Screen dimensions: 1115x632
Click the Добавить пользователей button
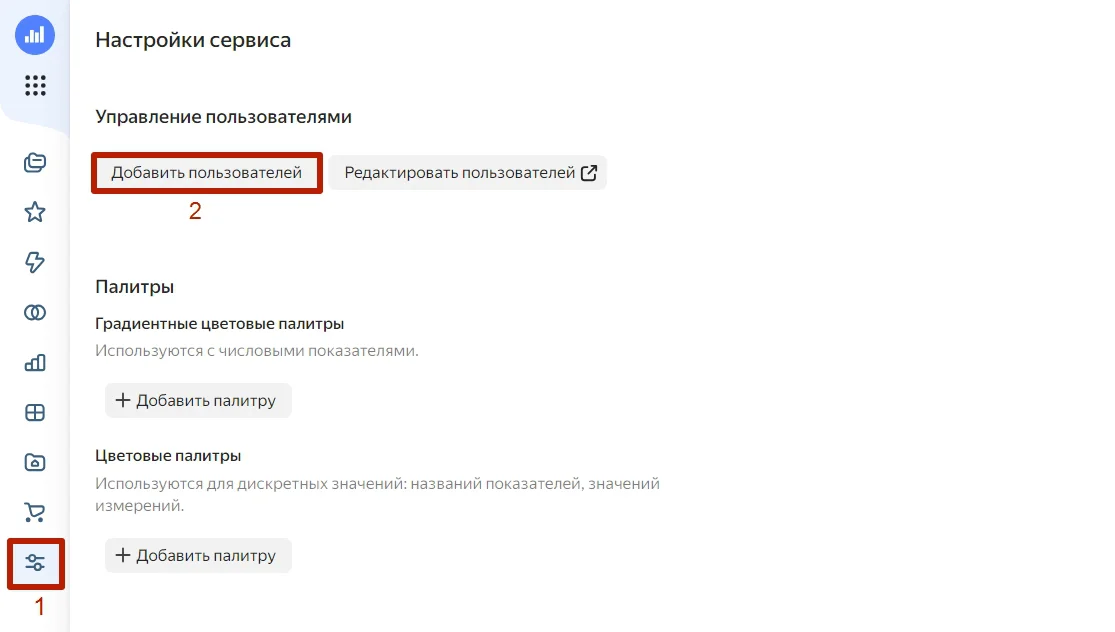(206, 173)
